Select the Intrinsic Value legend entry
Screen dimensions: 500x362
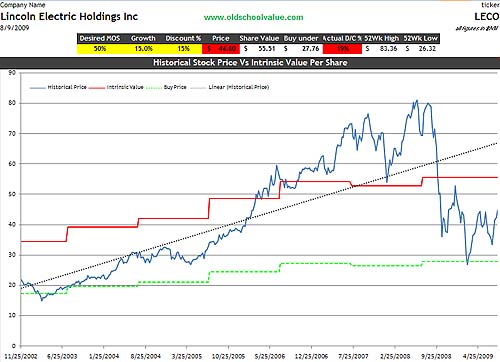pos(116,87)
